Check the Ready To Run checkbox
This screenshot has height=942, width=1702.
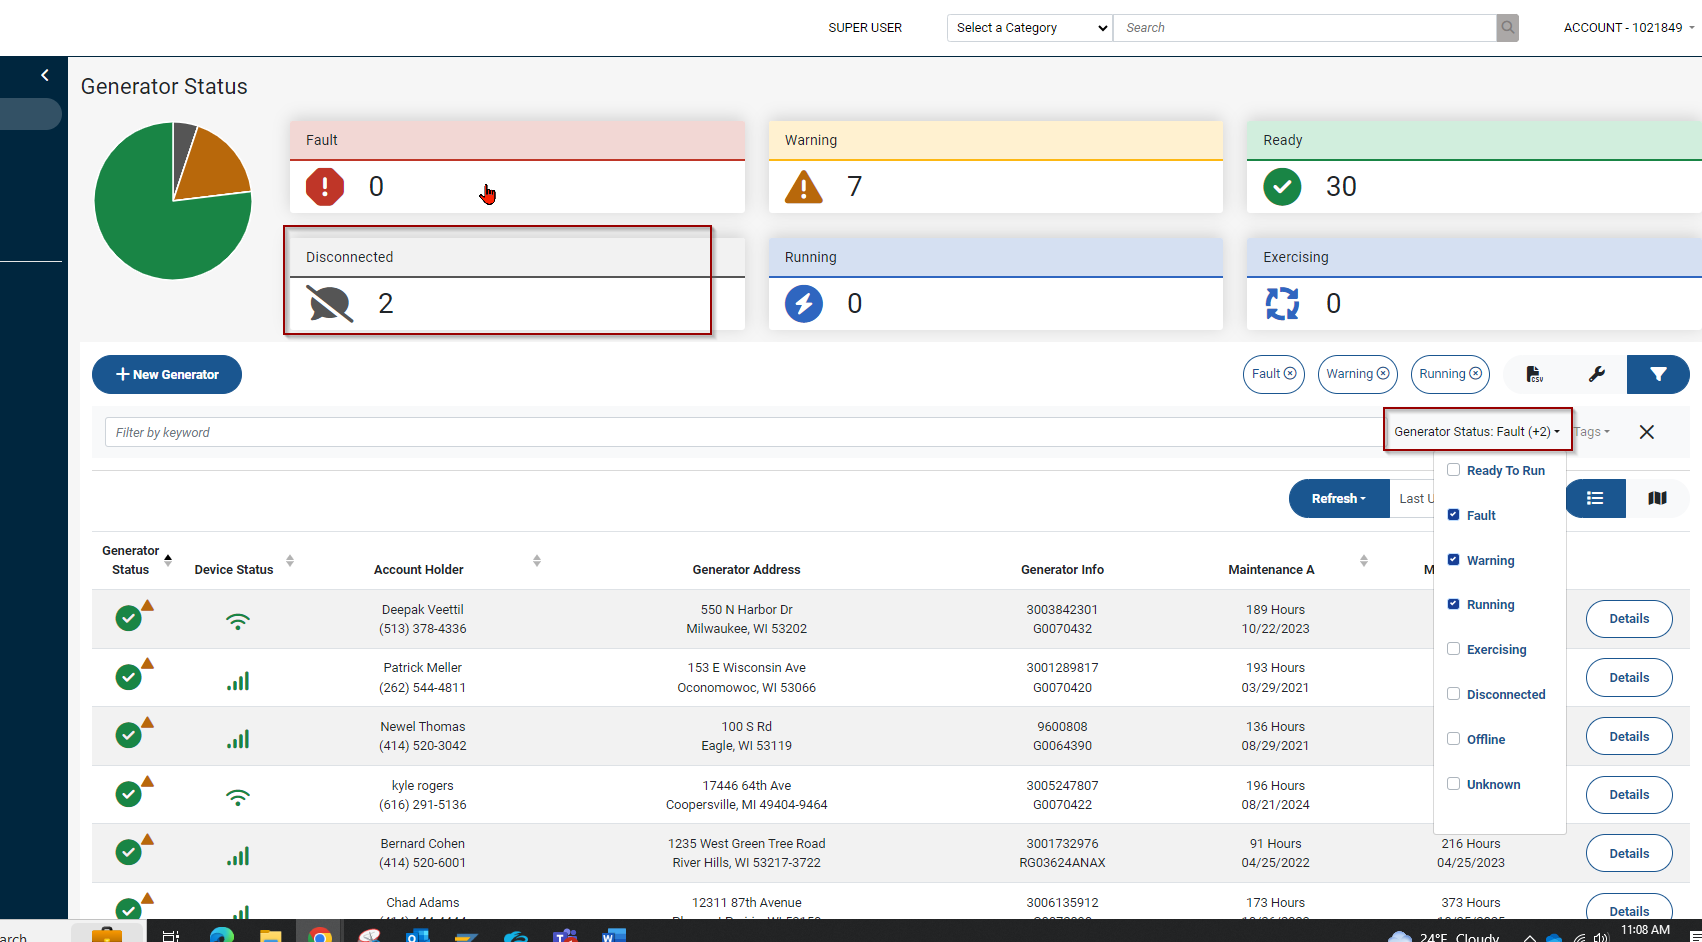[x=1454, y=470]
